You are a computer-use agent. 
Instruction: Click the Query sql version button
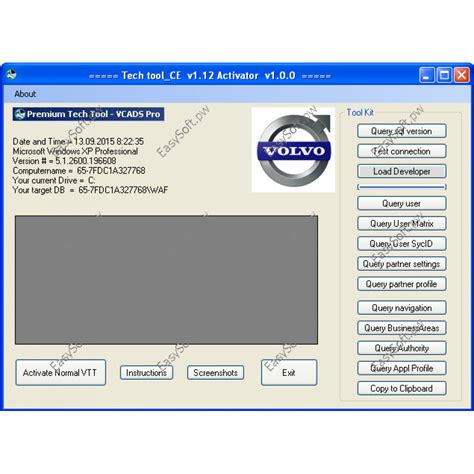[x=402, y=131]
